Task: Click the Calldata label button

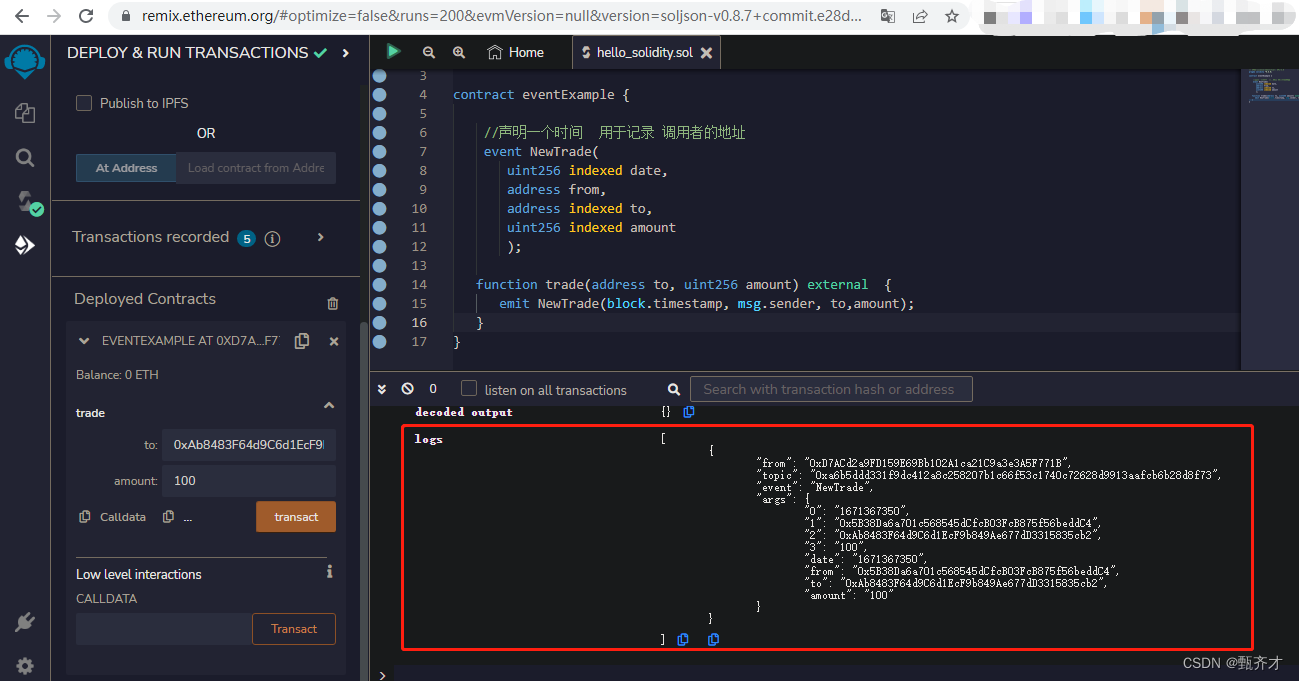Action: 123,517
